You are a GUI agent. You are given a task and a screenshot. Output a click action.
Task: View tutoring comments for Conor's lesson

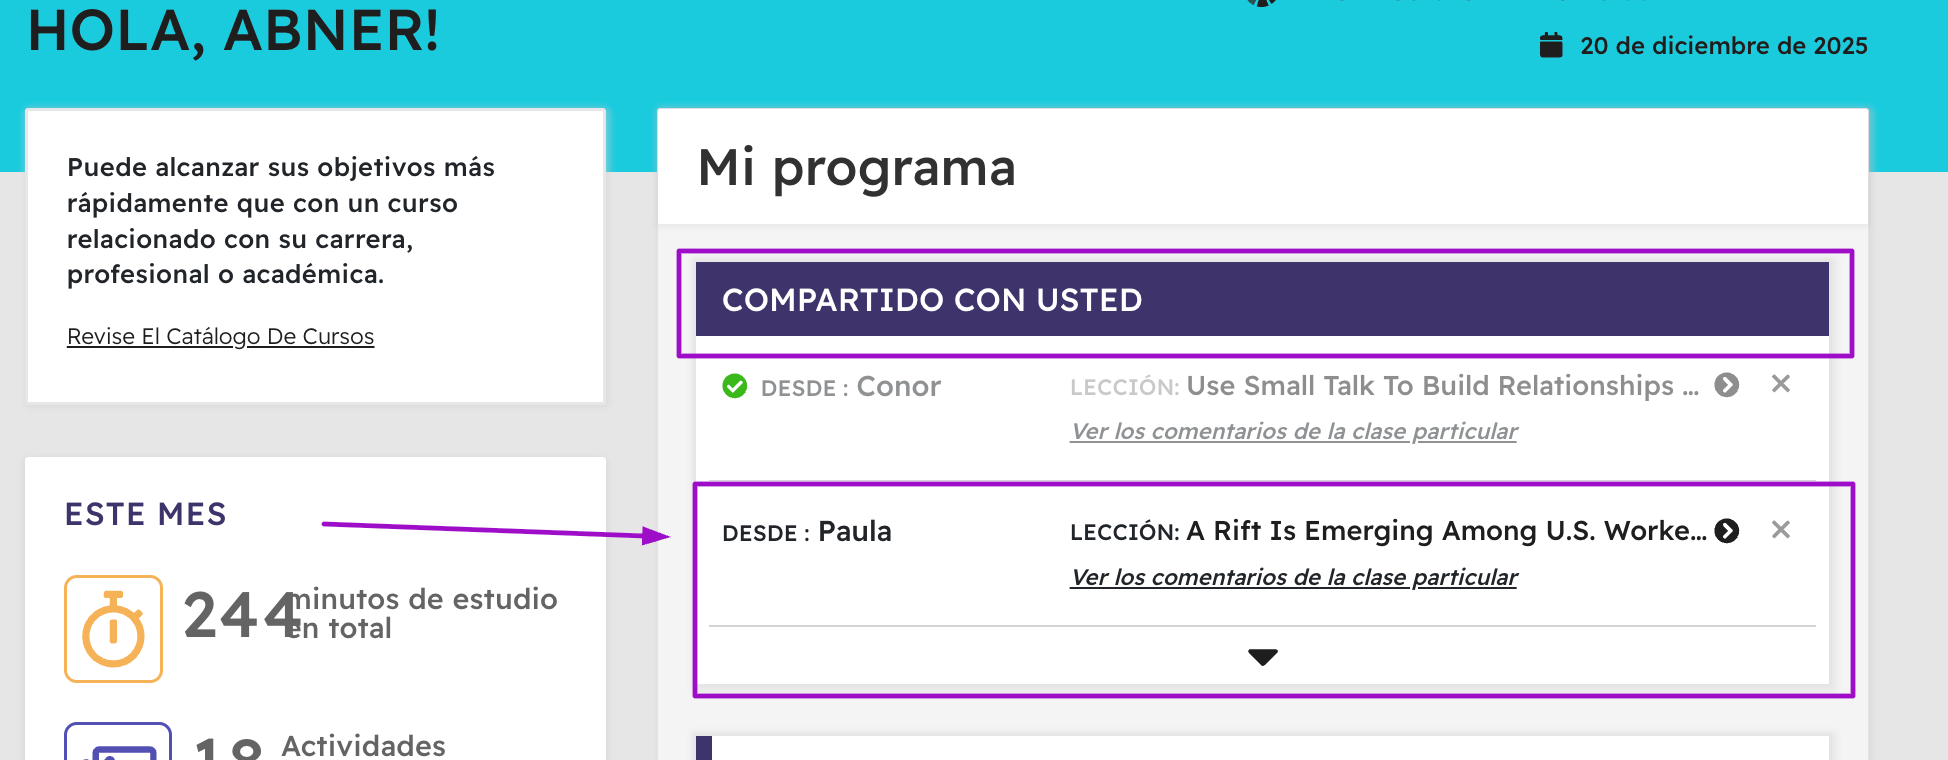[x=1293, y=431]
